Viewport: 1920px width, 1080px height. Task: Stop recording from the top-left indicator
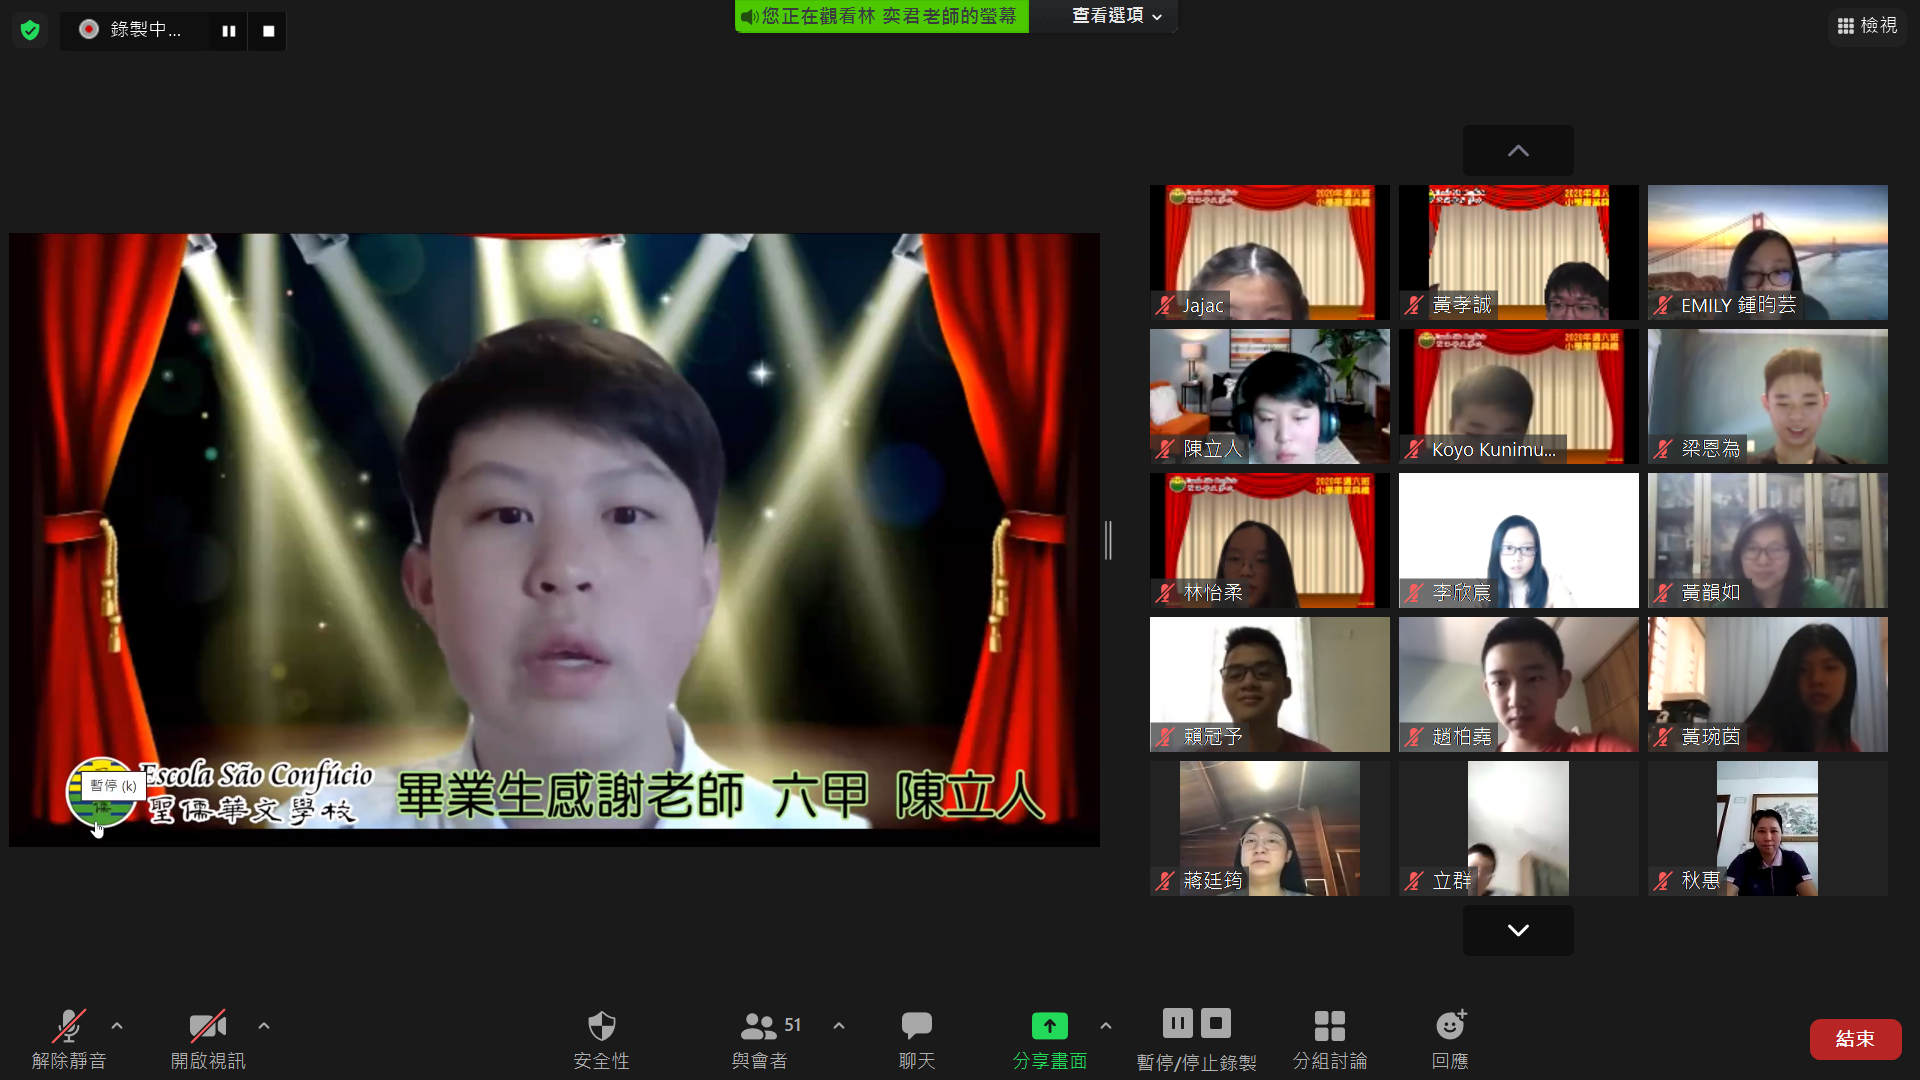pos(268,31)
